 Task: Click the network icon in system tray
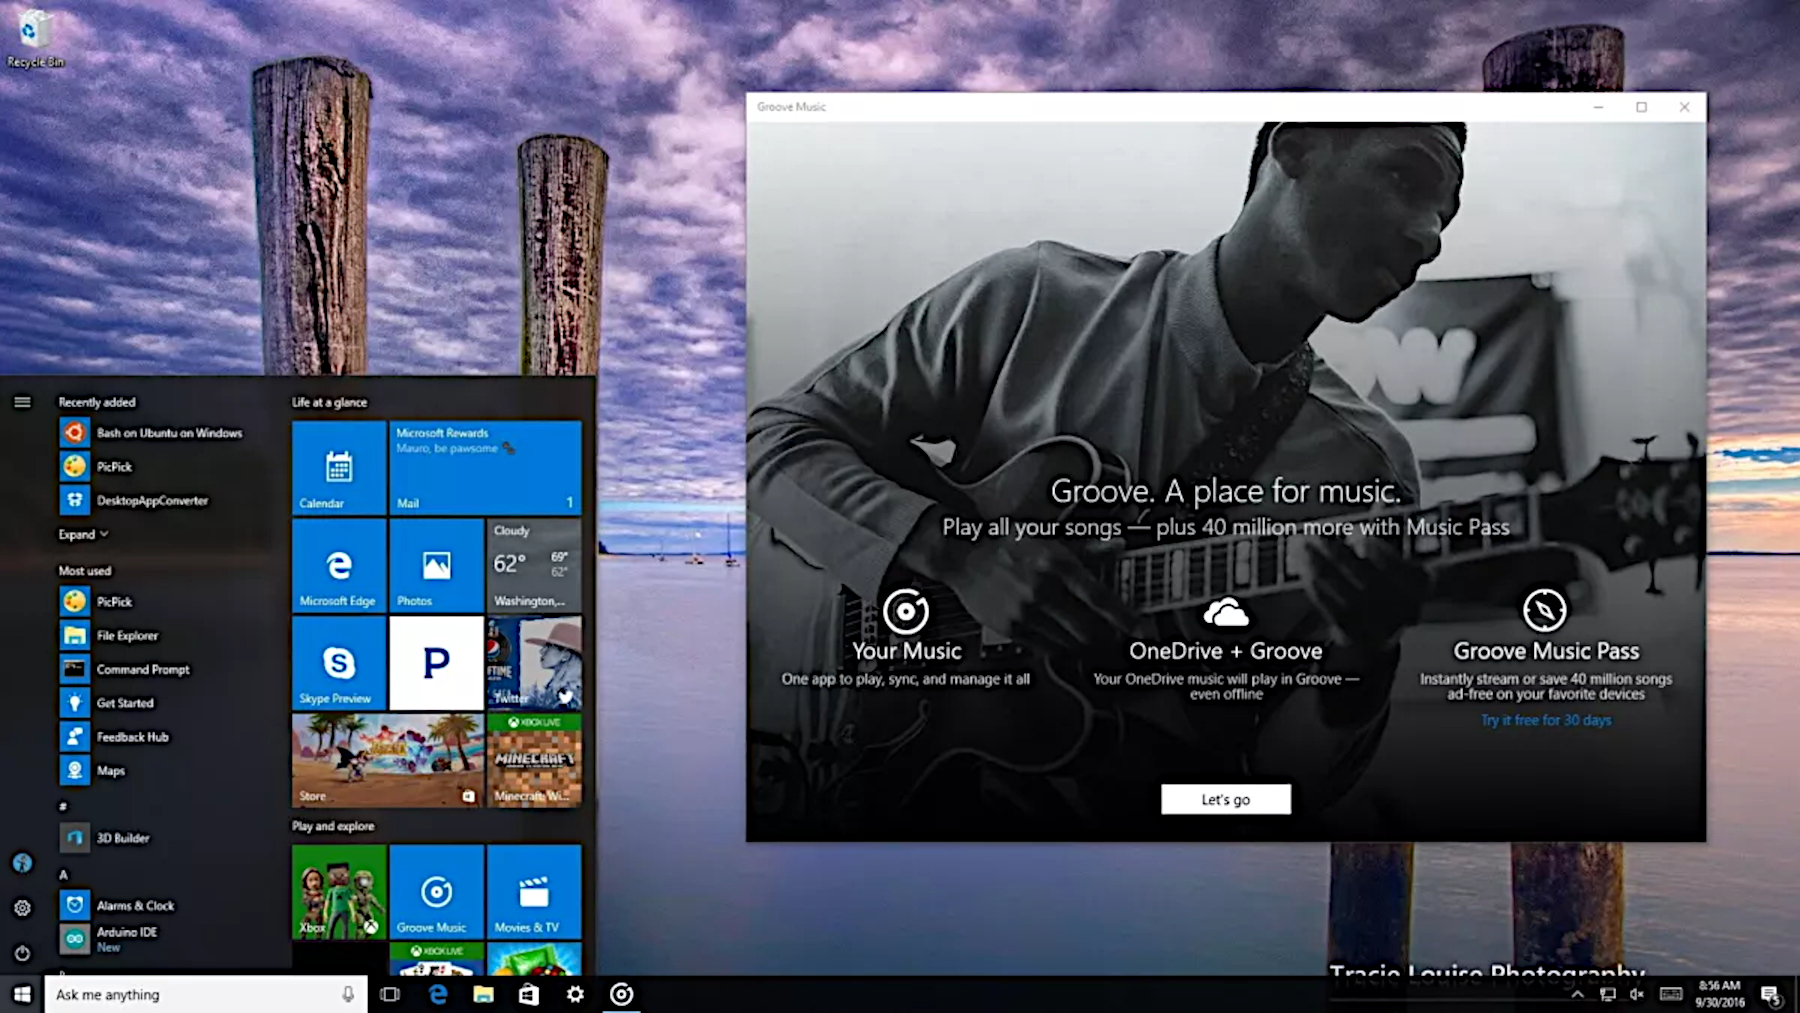[x=1607, y=994]
